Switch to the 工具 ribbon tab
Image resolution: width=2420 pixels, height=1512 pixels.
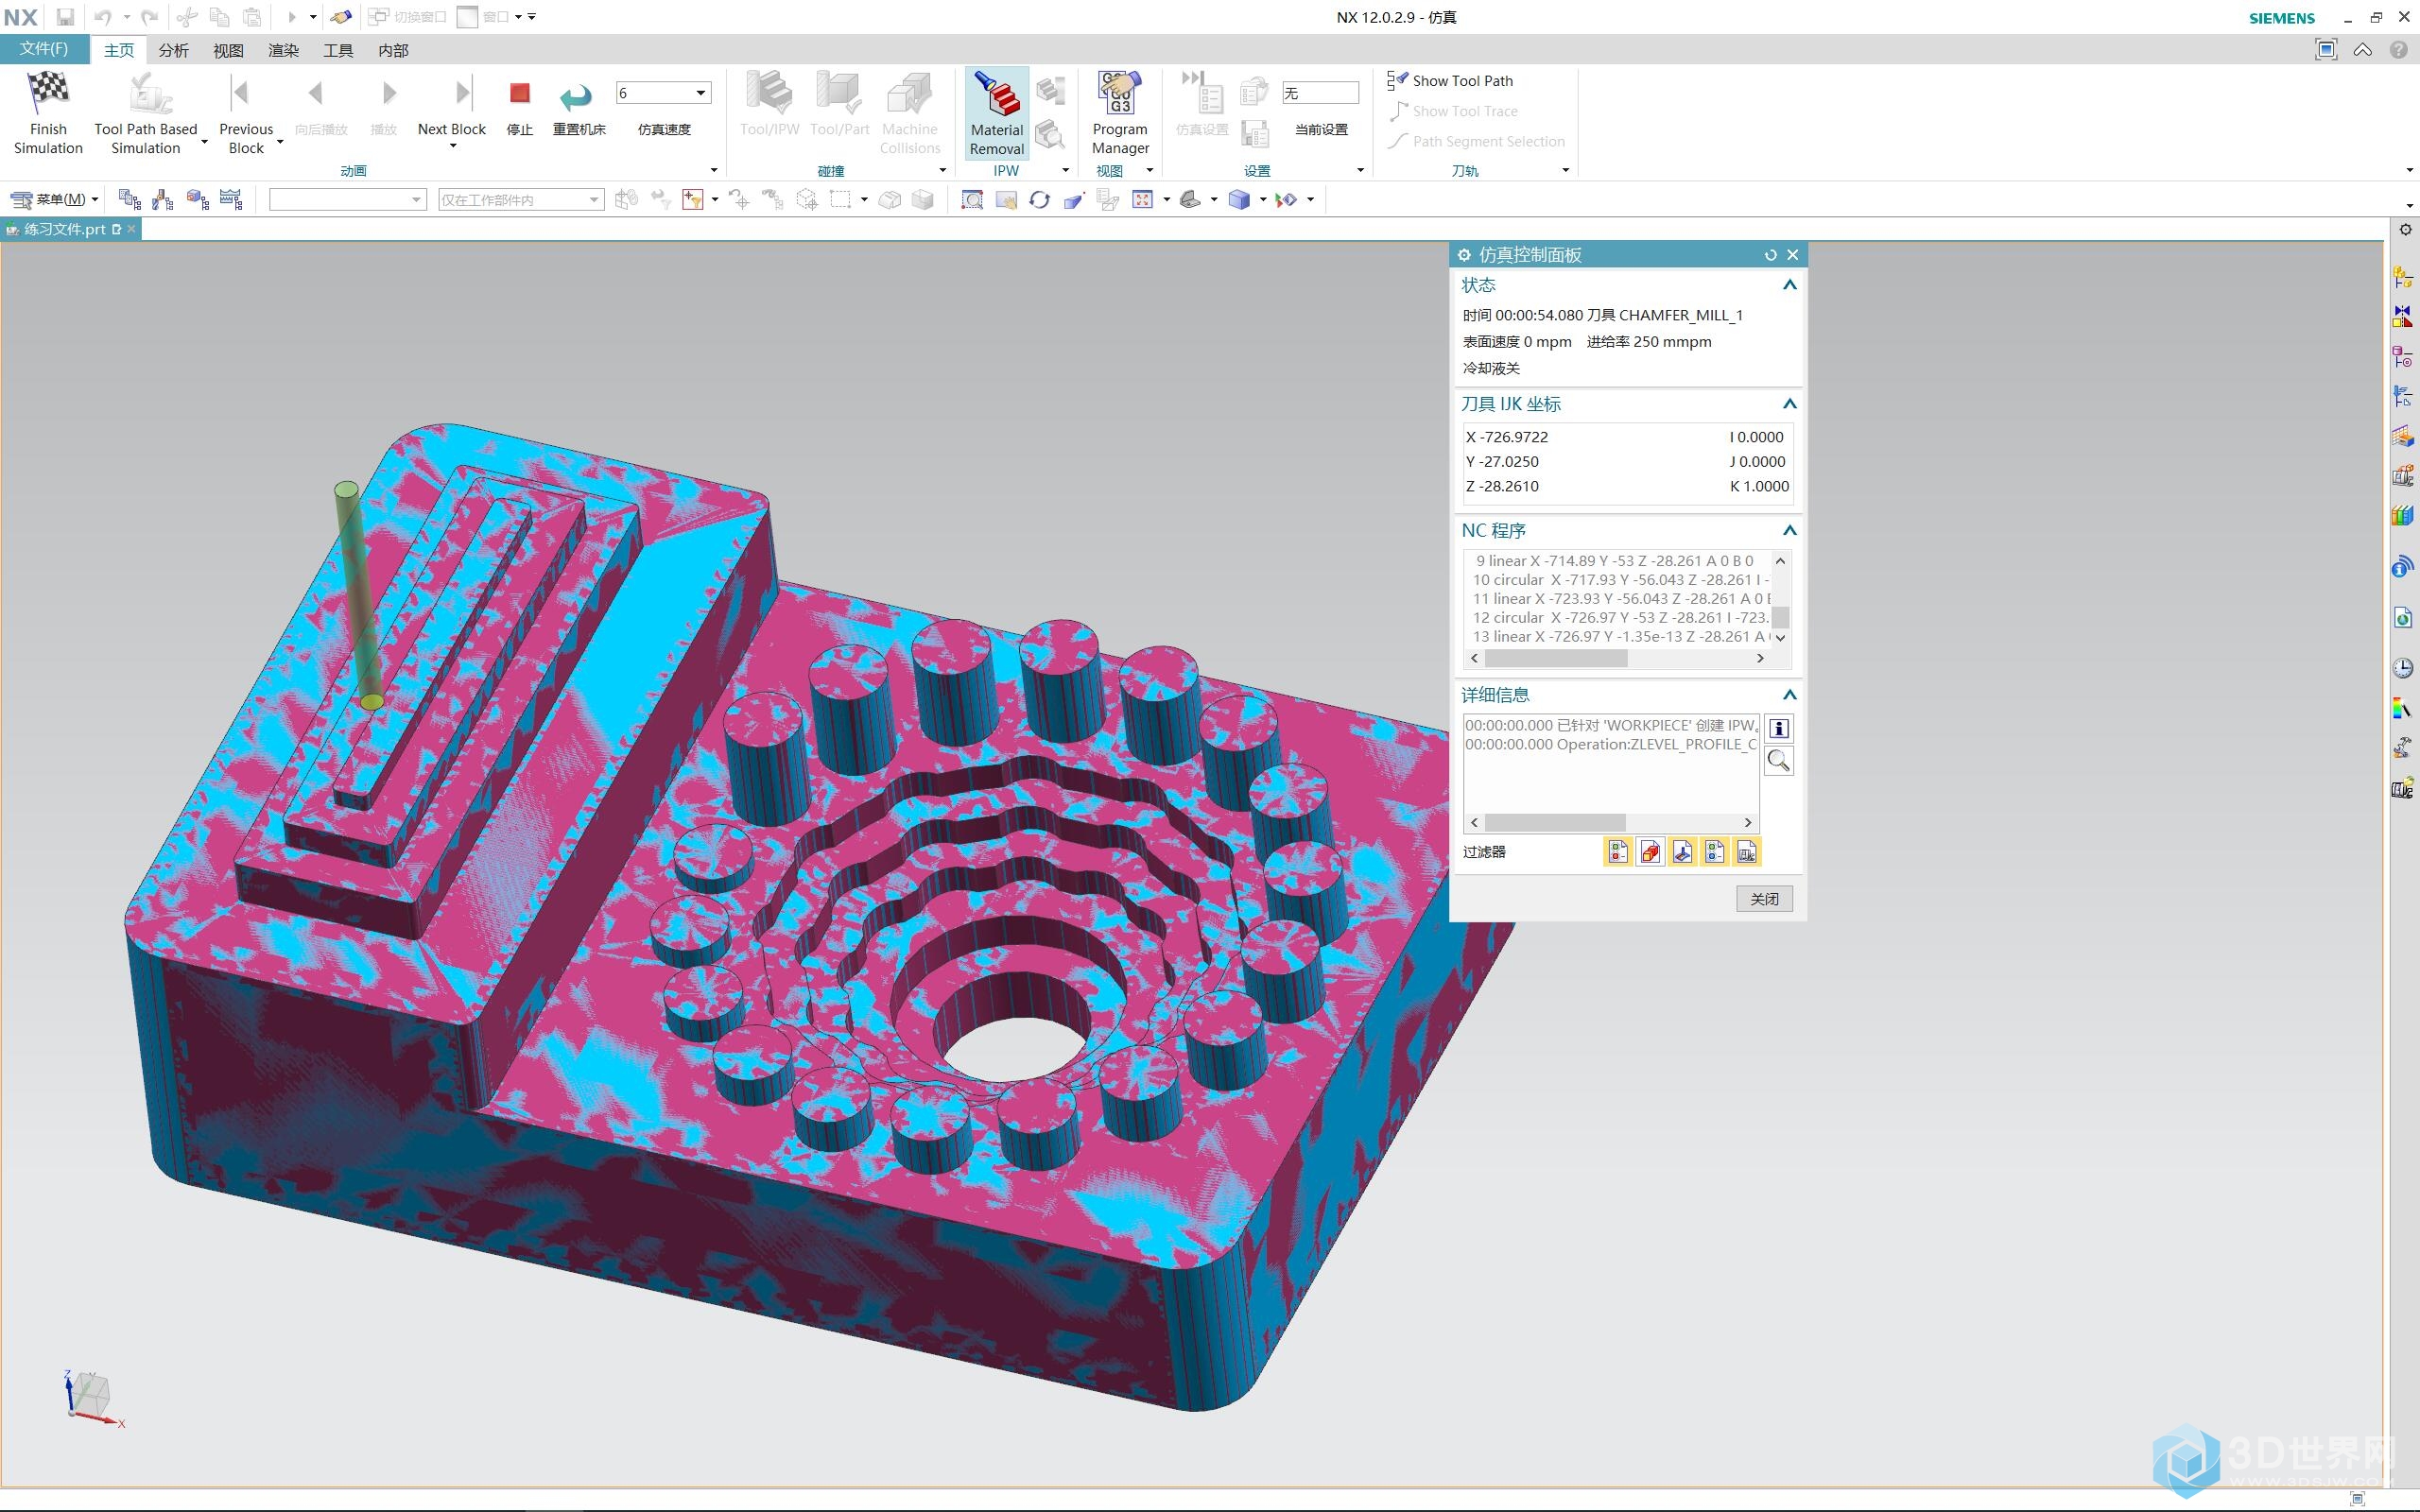[338, 50]
